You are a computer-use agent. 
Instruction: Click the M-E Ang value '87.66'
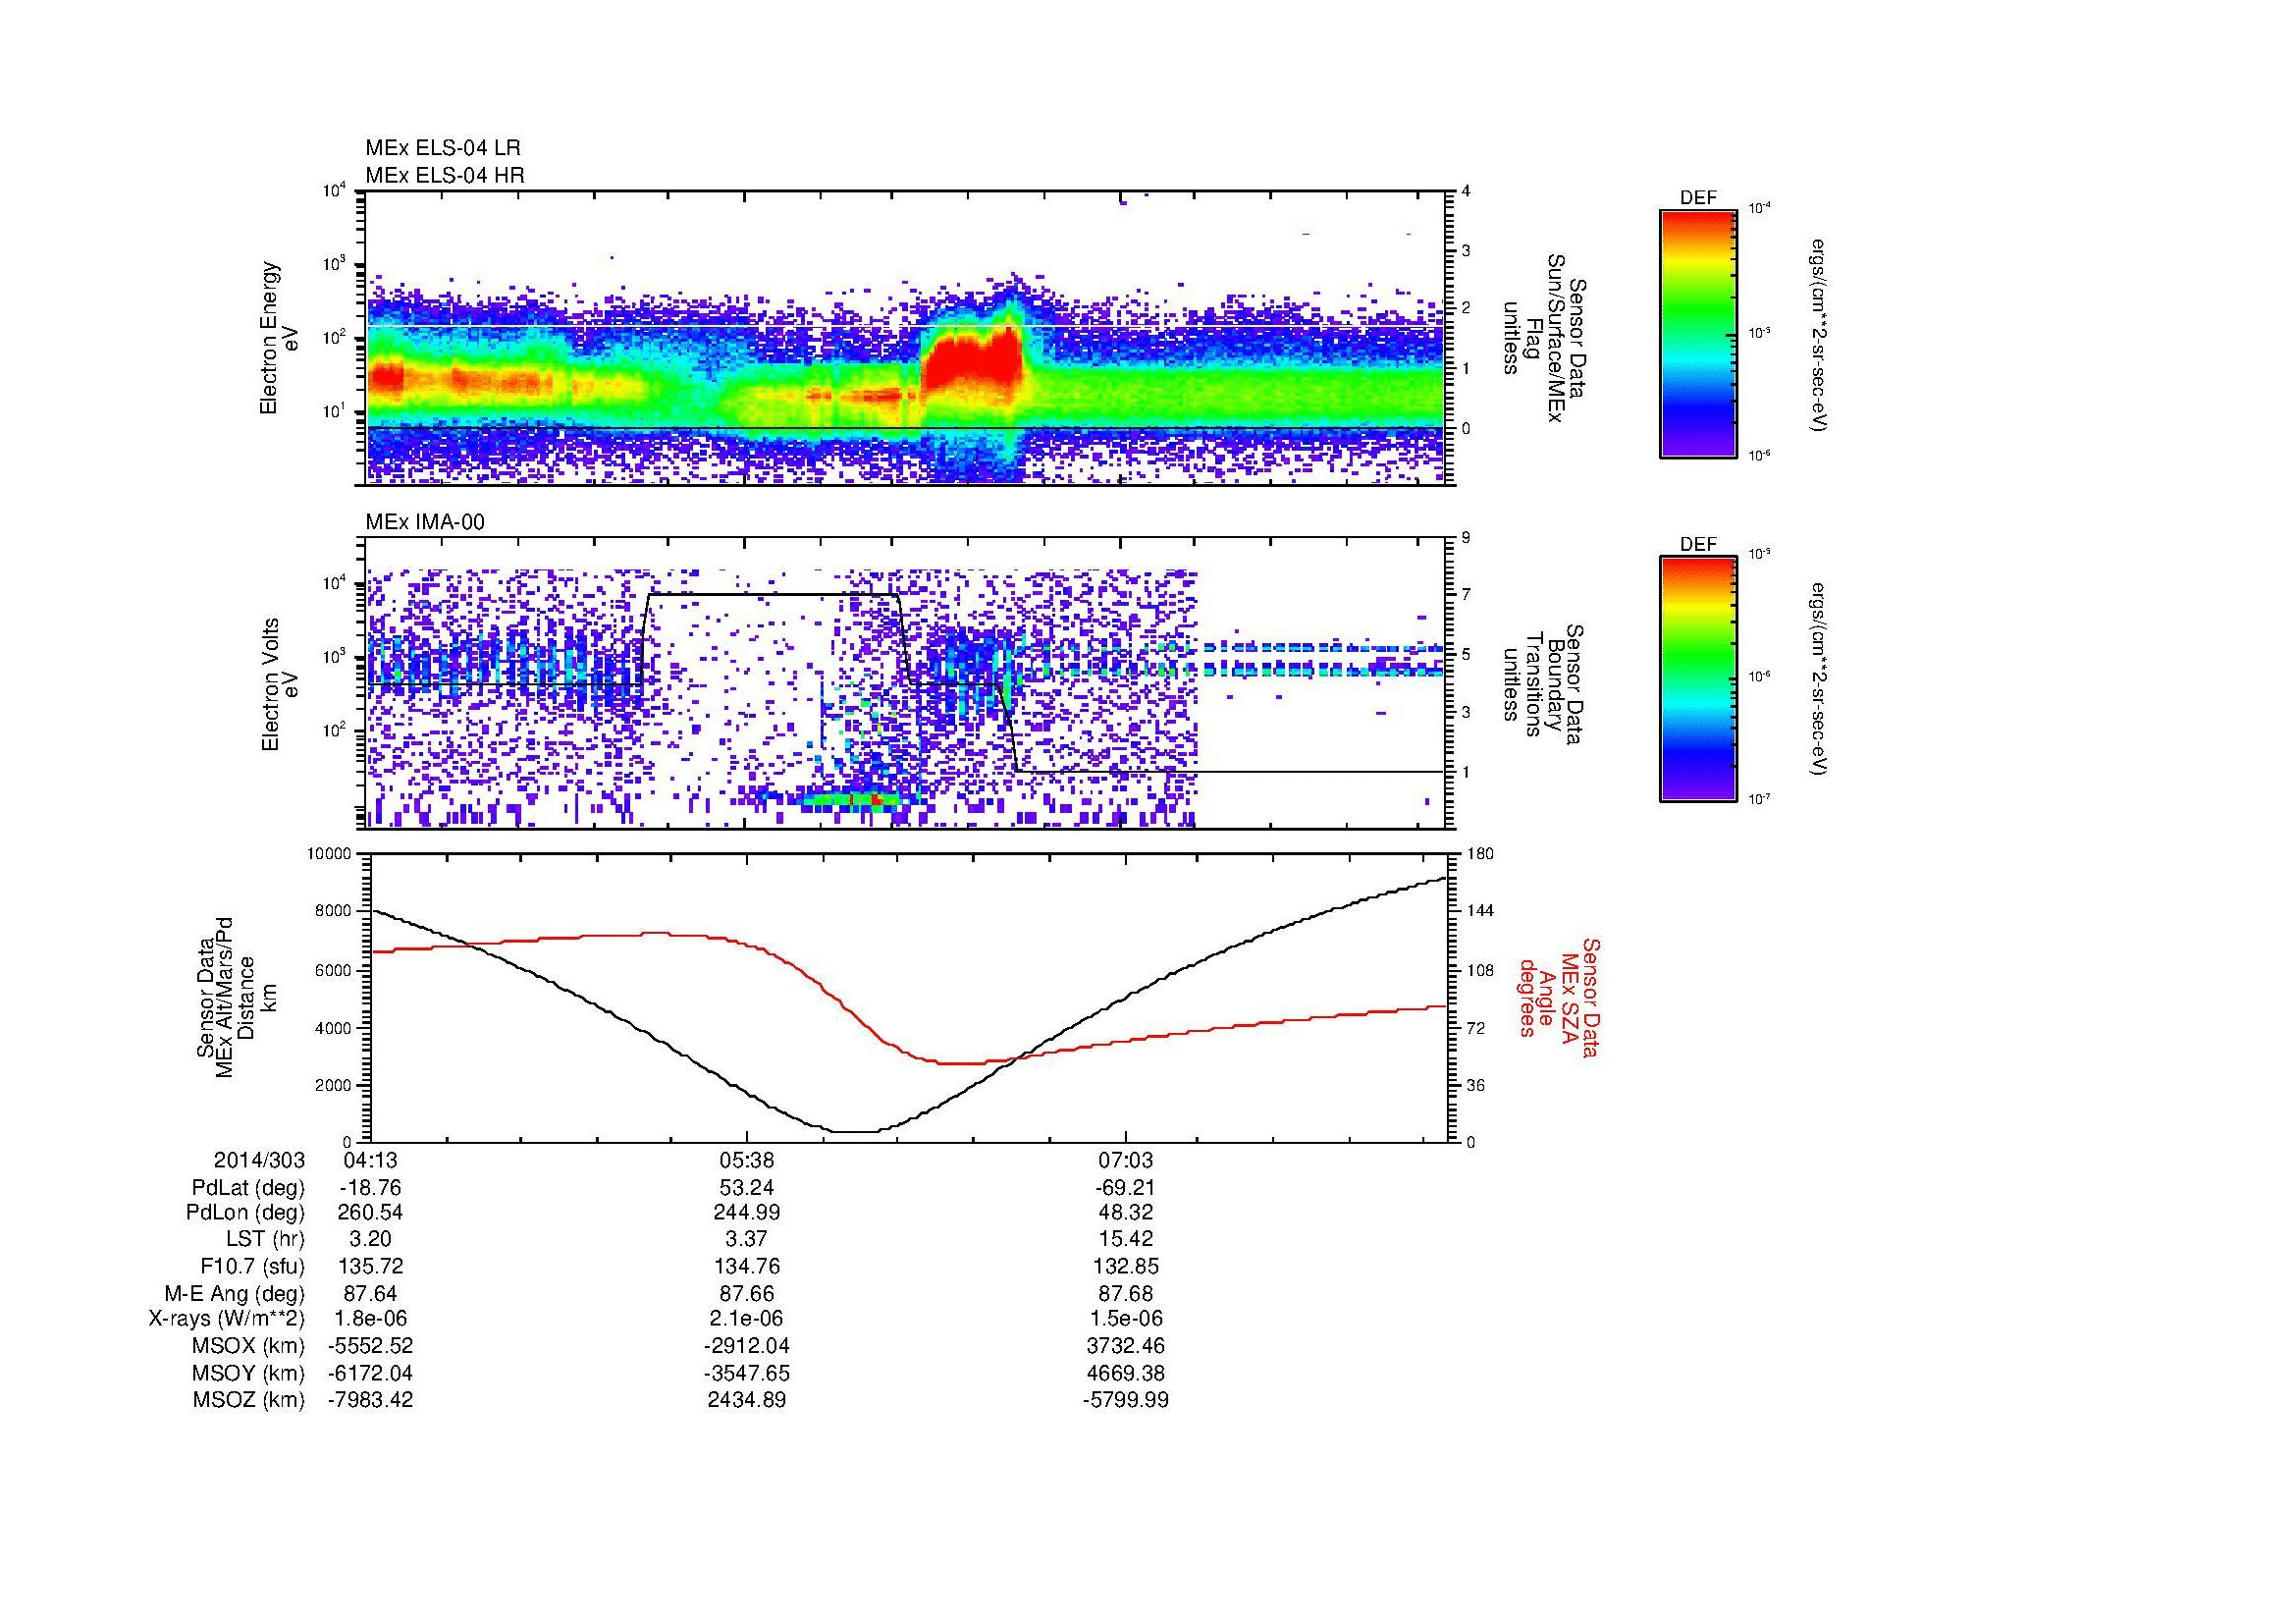tap(747, 1293)
